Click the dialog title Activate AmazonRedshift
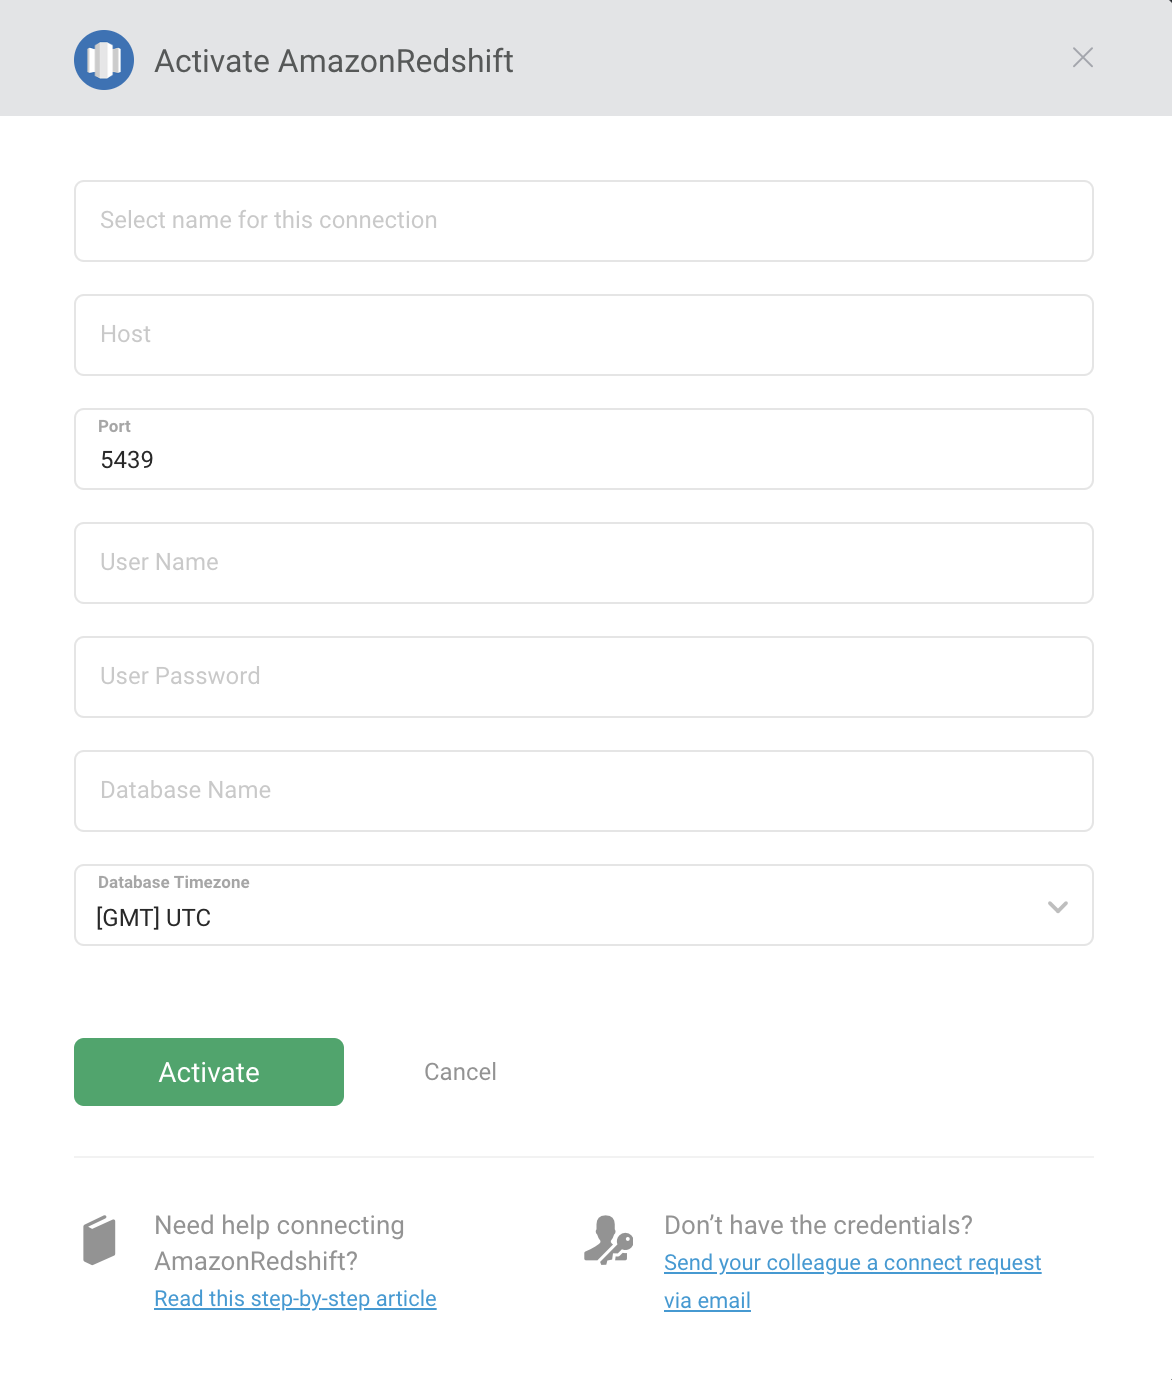The height and width of the screenshot is (1380, 1172). pyautogui.click(x=332, y=61)
